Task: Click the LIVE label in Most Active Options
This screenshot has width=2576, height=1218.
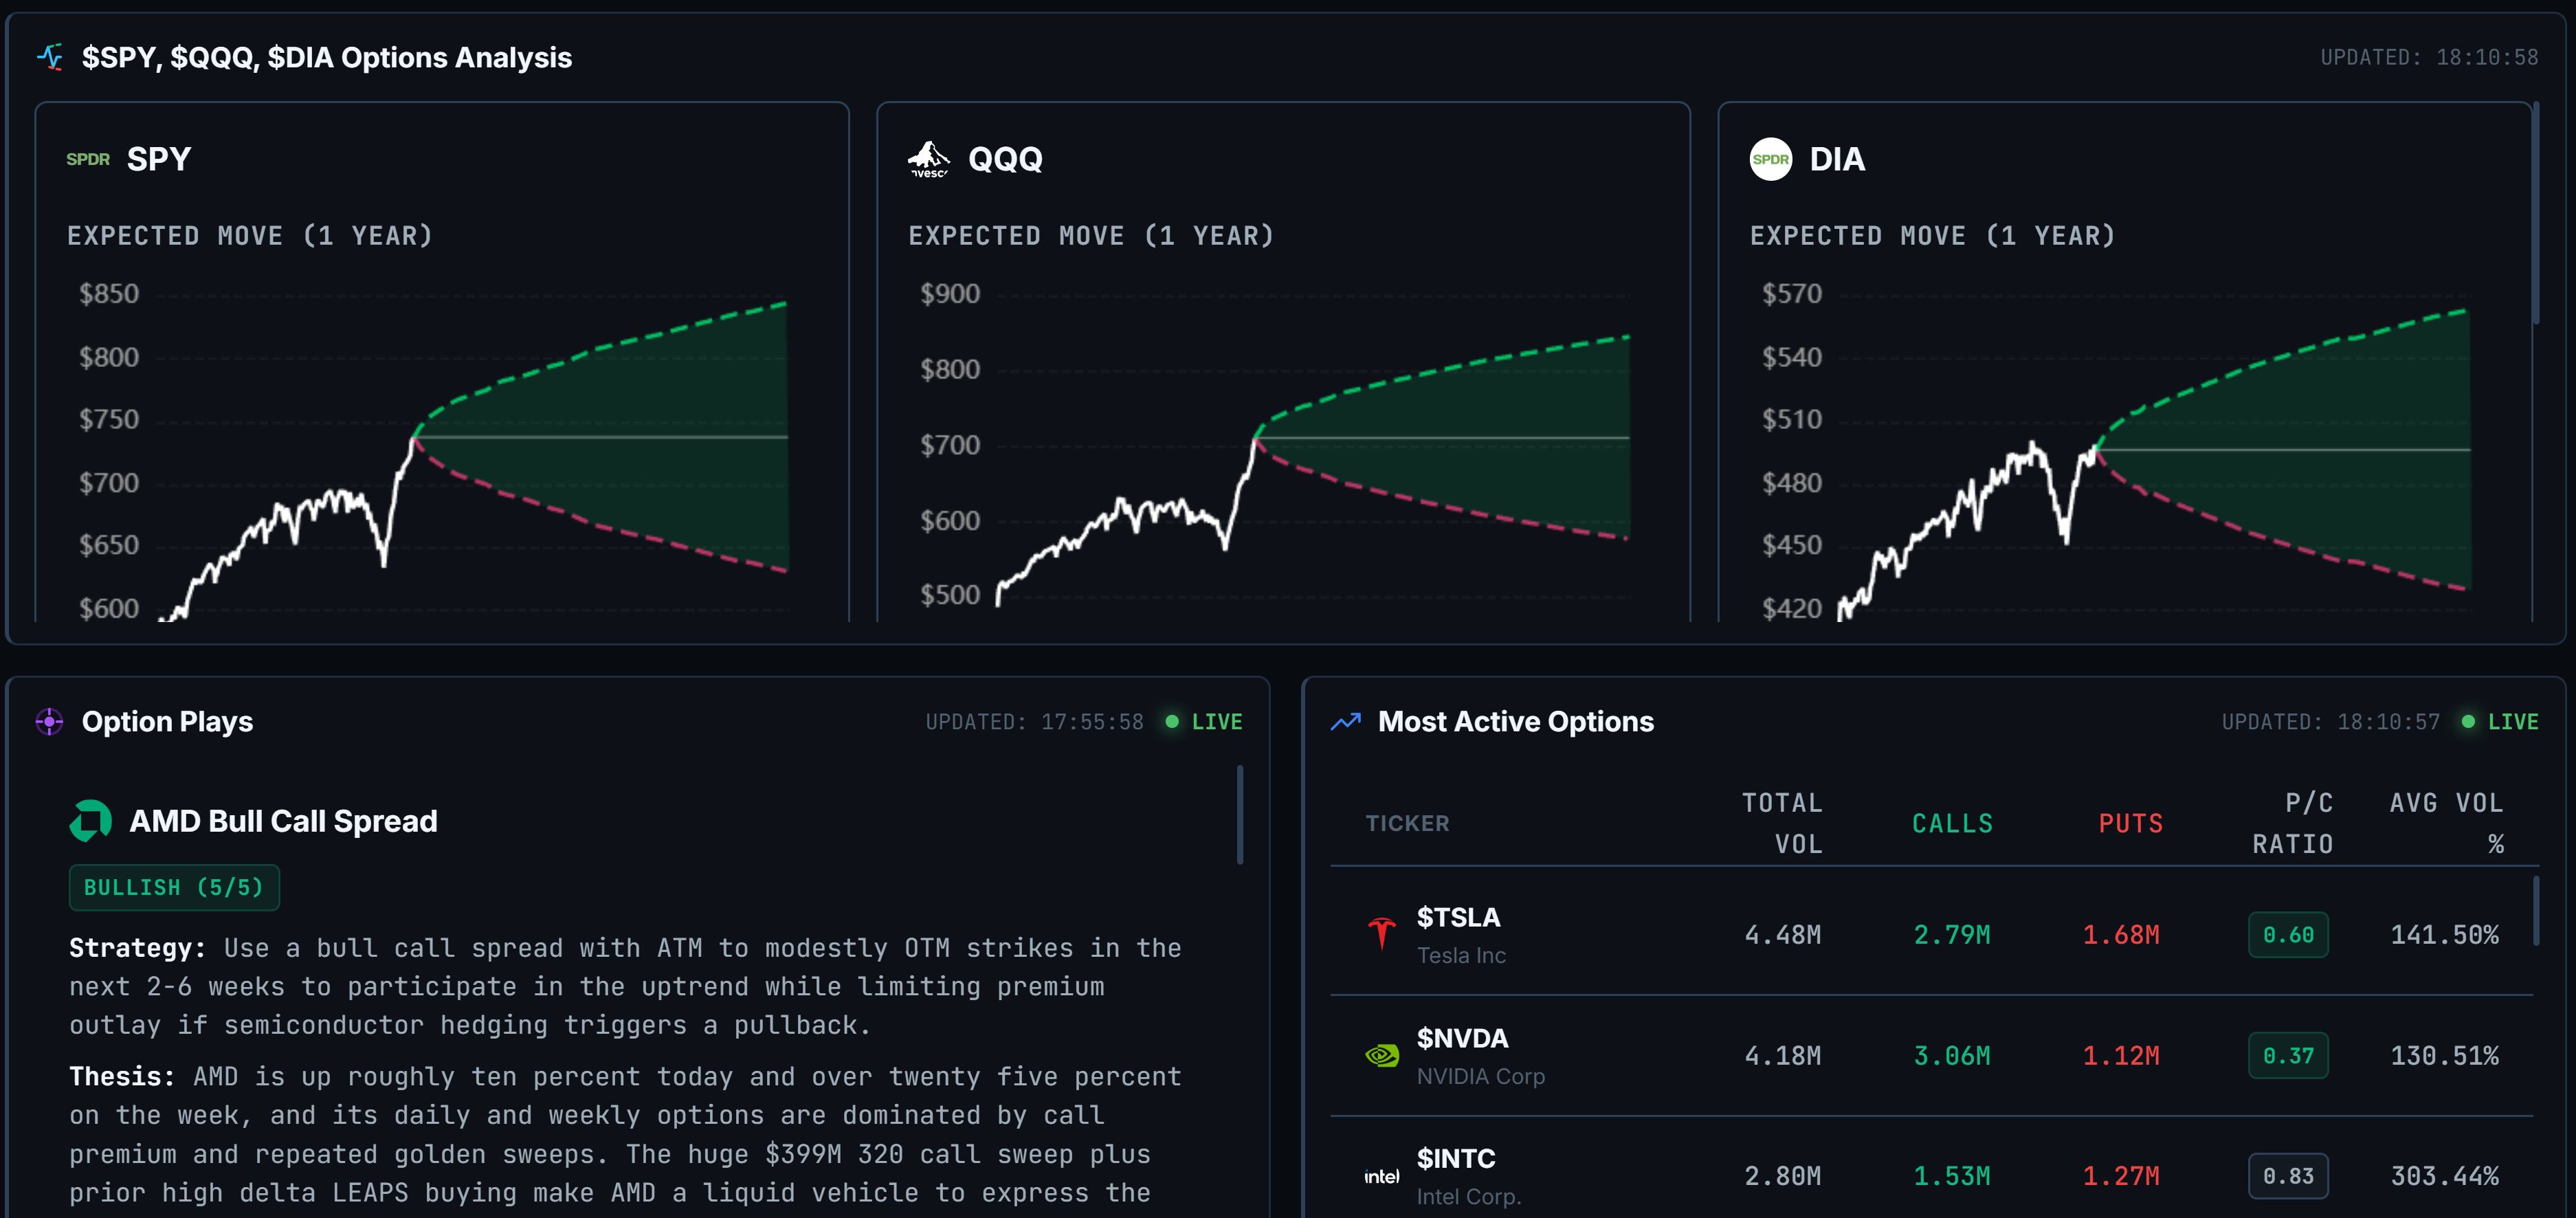Action: click(x=2513, y=721)
